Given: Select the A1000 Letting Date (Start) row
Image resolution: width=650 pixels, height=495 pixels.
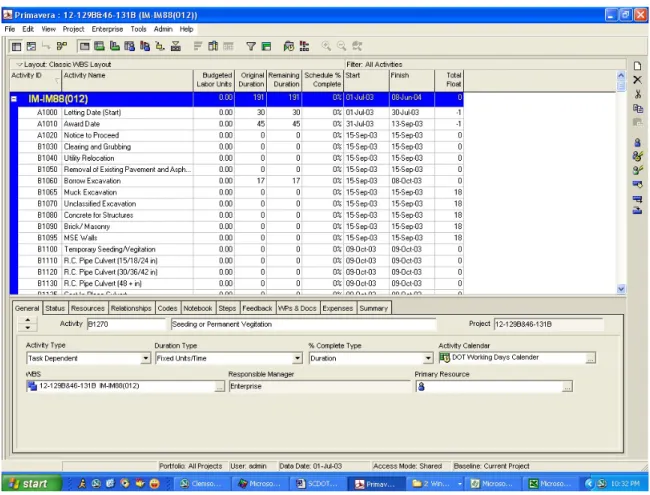Looking at the screenshot, I should tap(240, 113).
